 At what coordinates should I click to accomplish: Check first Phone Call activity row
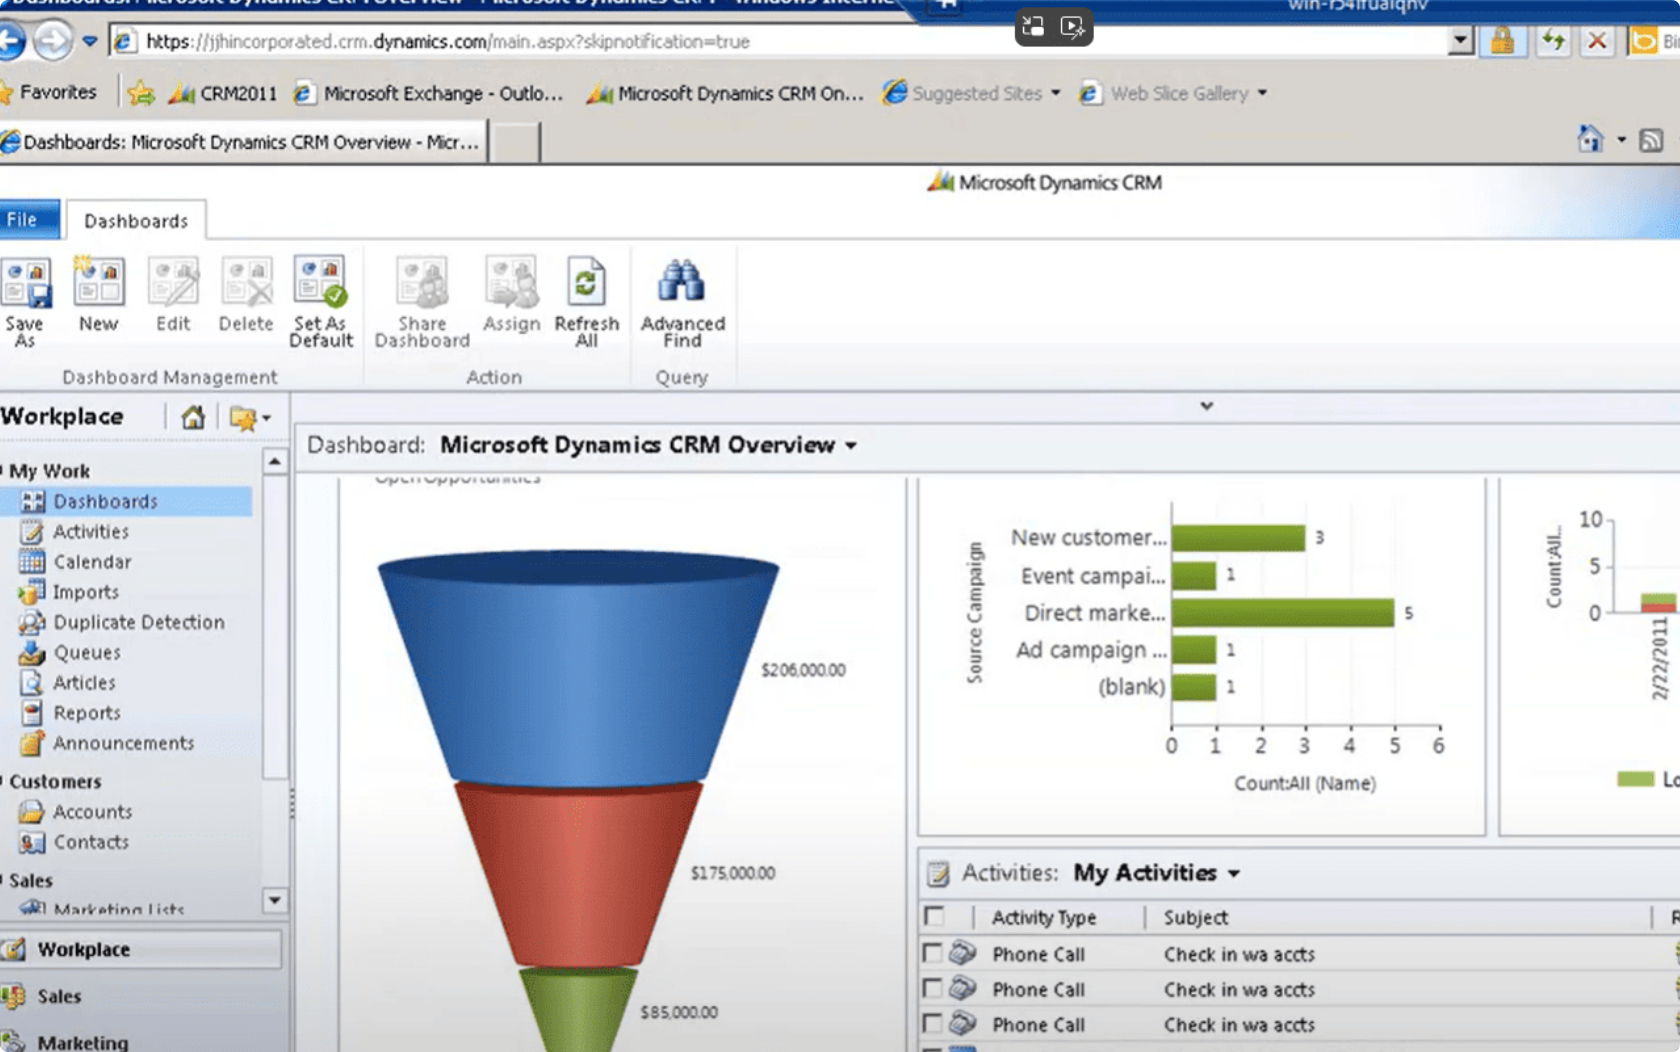pyautogui.click(x=932, y=953)
